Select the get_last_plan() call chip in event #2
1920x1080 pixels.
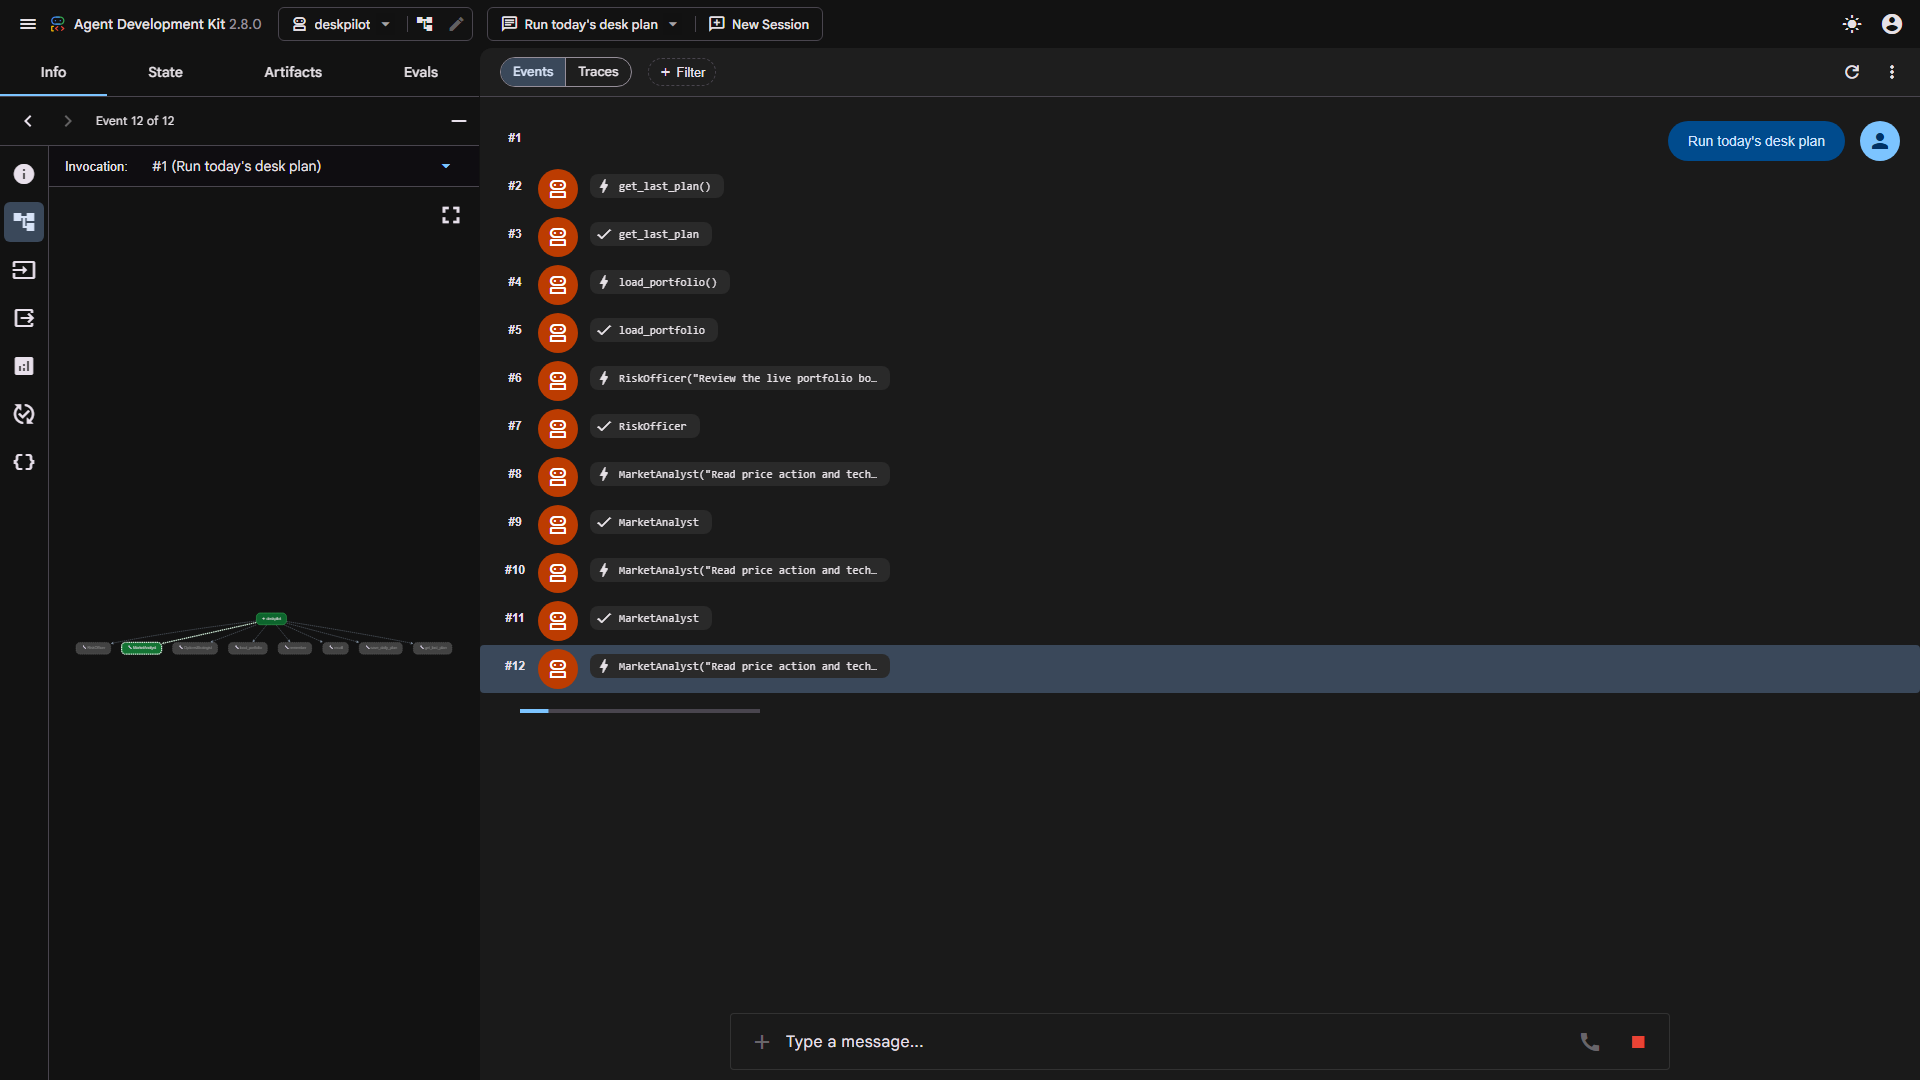pyautogui.click(x=656, y=186)
